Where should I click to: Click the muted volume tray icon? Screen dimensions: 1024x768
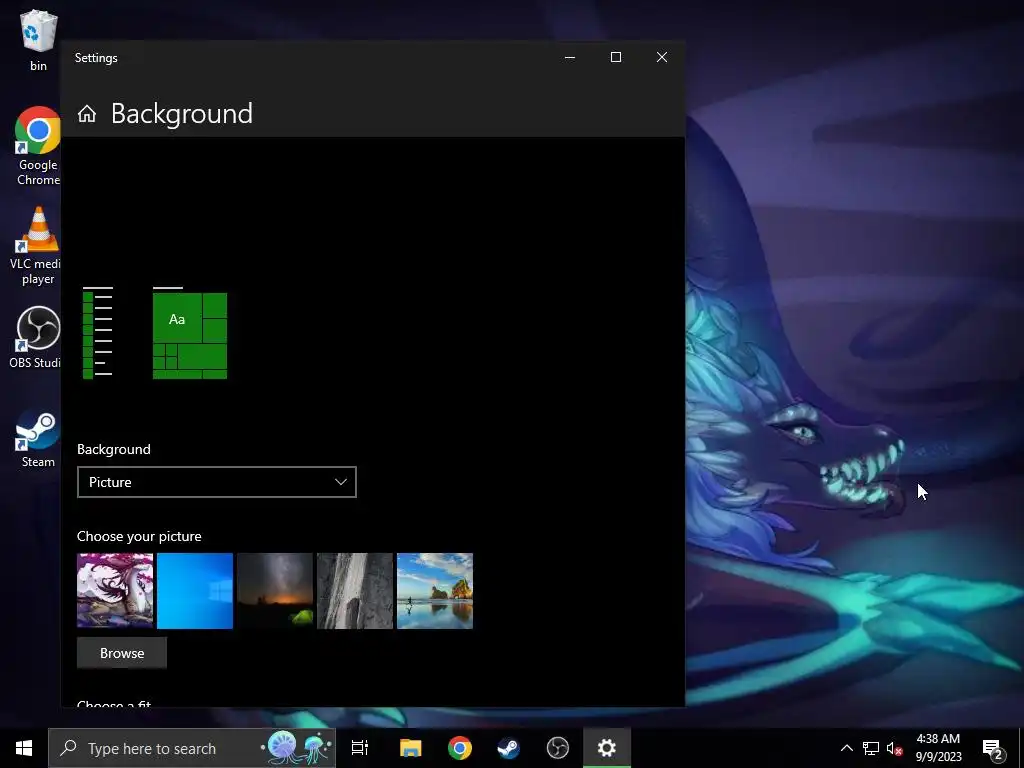coord(895,748)
